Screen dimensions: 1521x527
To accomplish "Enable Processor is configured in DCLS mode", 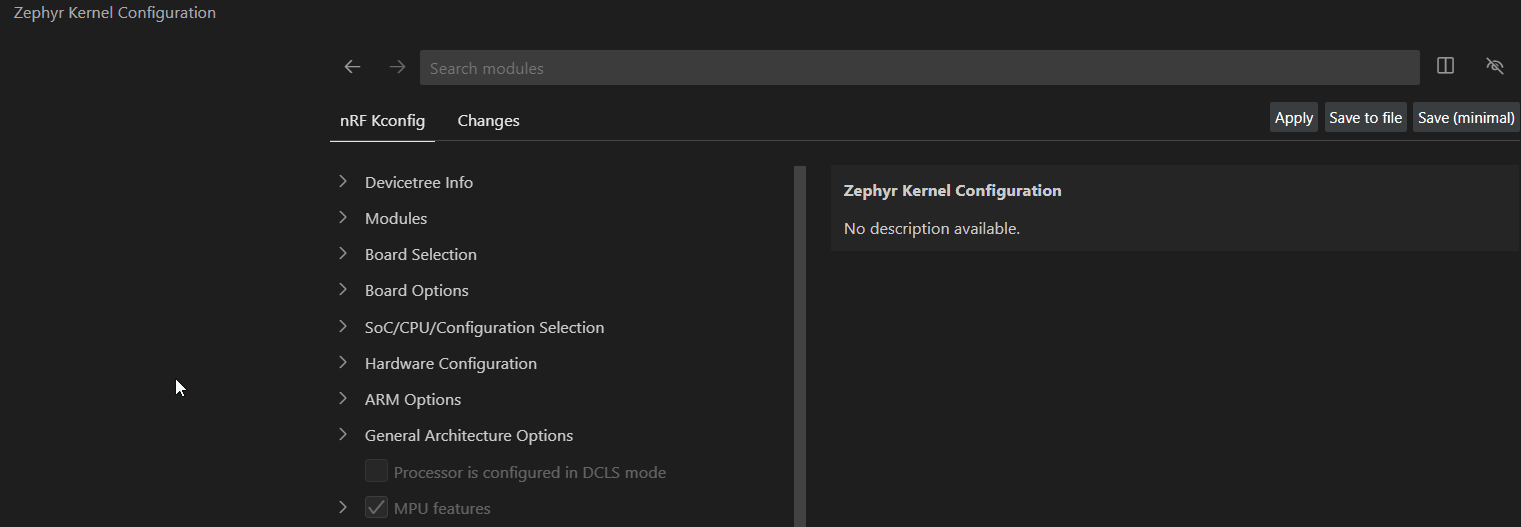I will click(376, 471).
